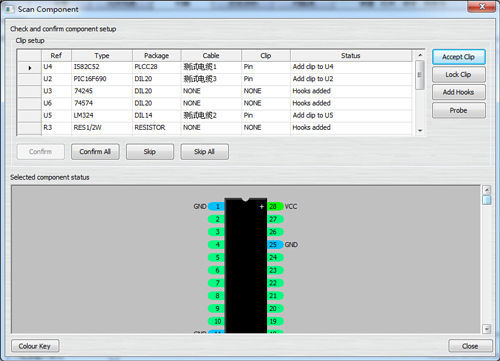The image size is (500, 361).
Task: Click the LM324 type cell
Action: 102,115
